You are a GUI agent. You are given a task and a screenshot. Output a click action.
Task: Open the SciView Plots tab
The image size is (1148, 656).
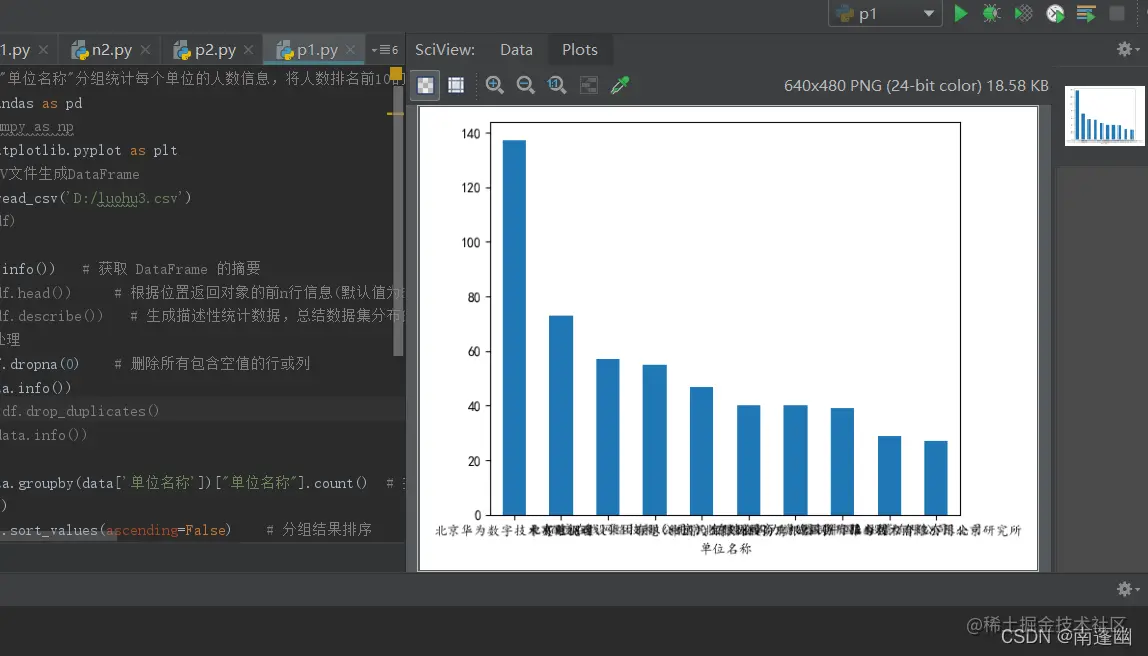click(580, 50)
